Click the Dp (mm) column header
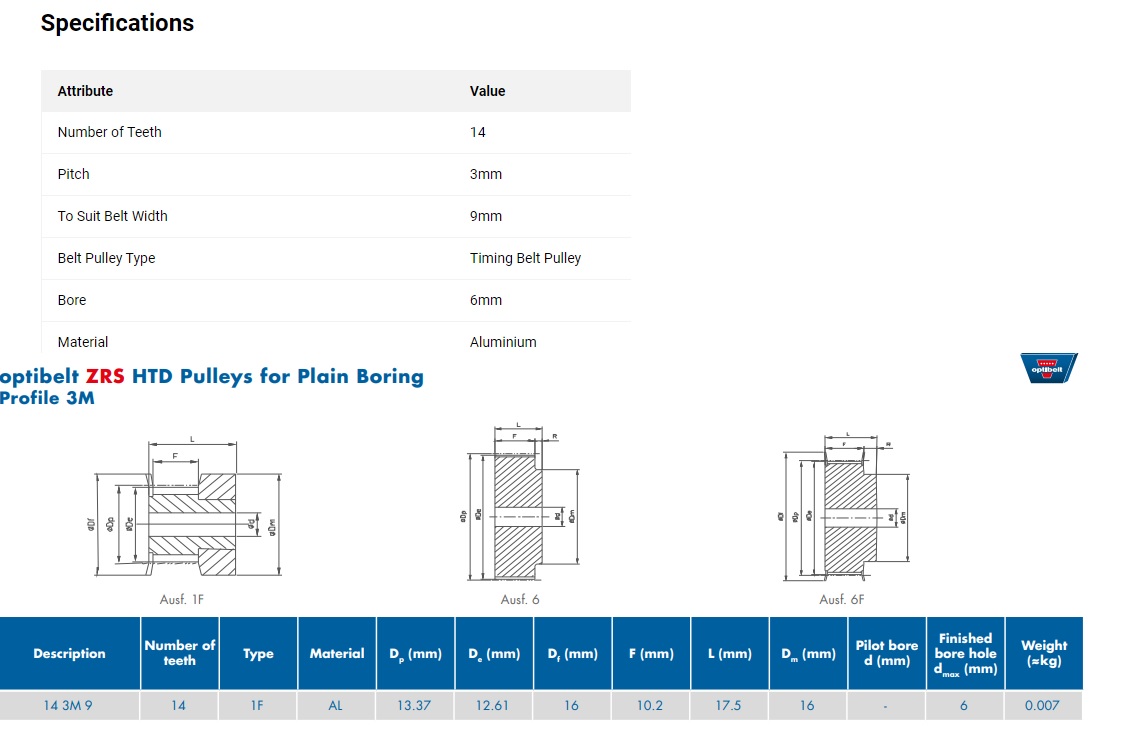Image resolution: width=1134 pixels, height=733 pixels. (x=415, y=653)
